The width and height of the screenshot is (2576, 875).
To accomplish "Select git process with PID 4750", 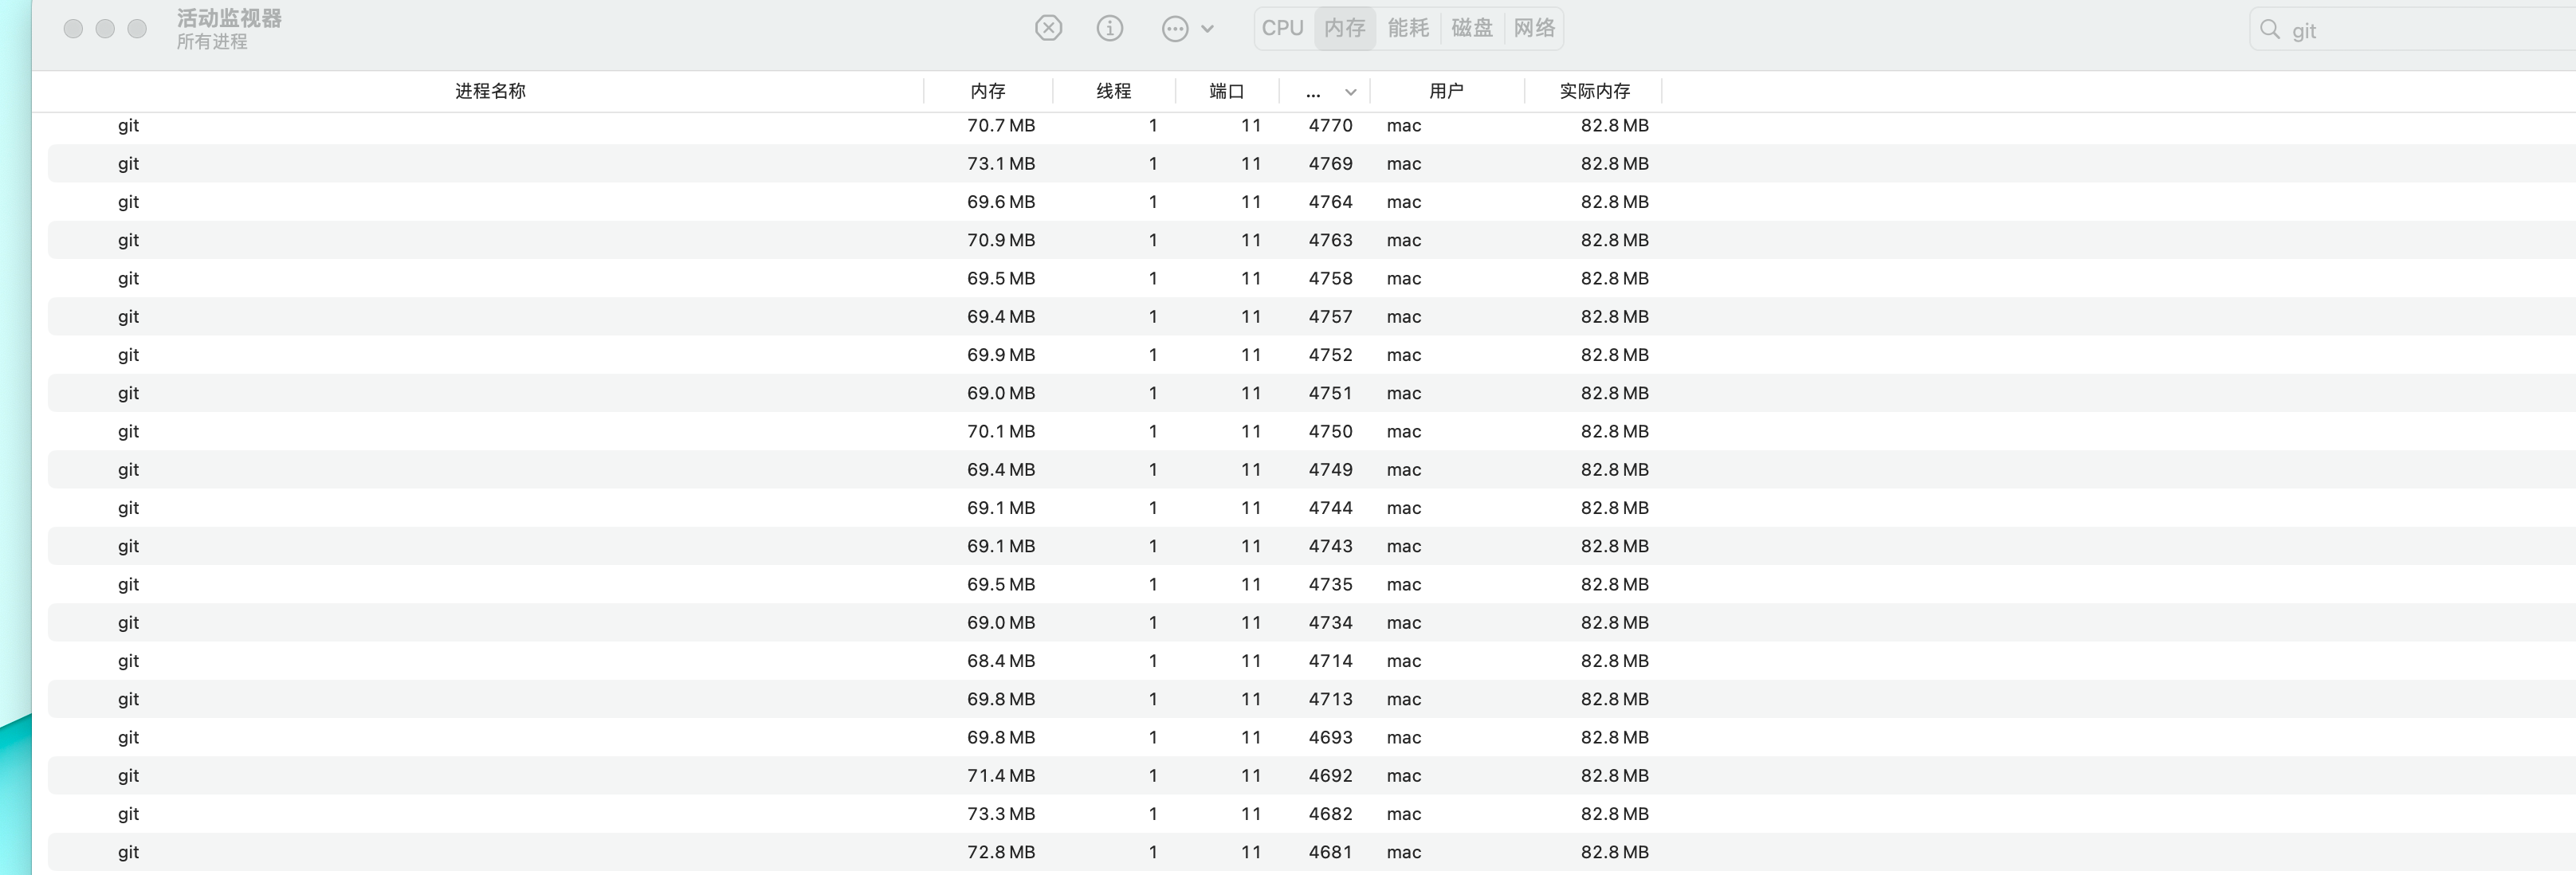I will point(1312,431).
